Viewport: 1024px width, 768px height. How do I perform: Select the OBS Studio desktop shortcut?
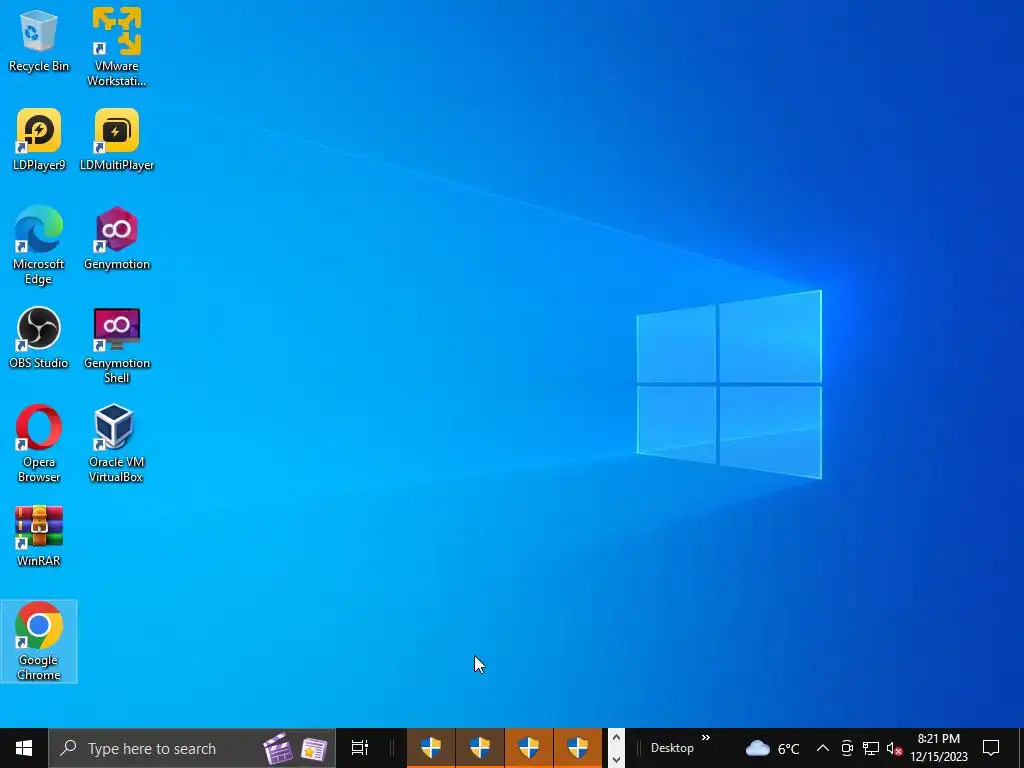point(39,338)
